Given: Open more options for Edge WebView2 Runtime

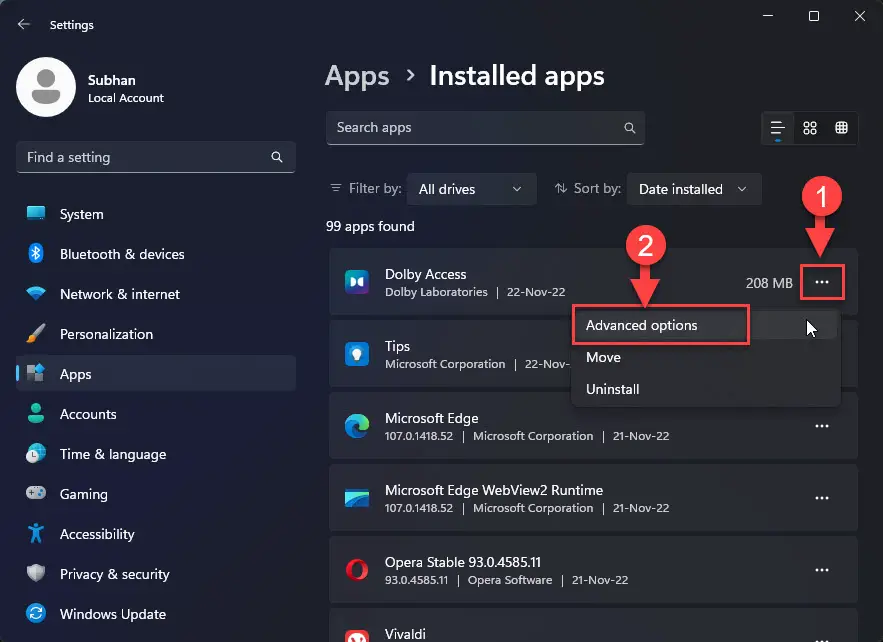Looking at the screenshot, I should point(822,498).
